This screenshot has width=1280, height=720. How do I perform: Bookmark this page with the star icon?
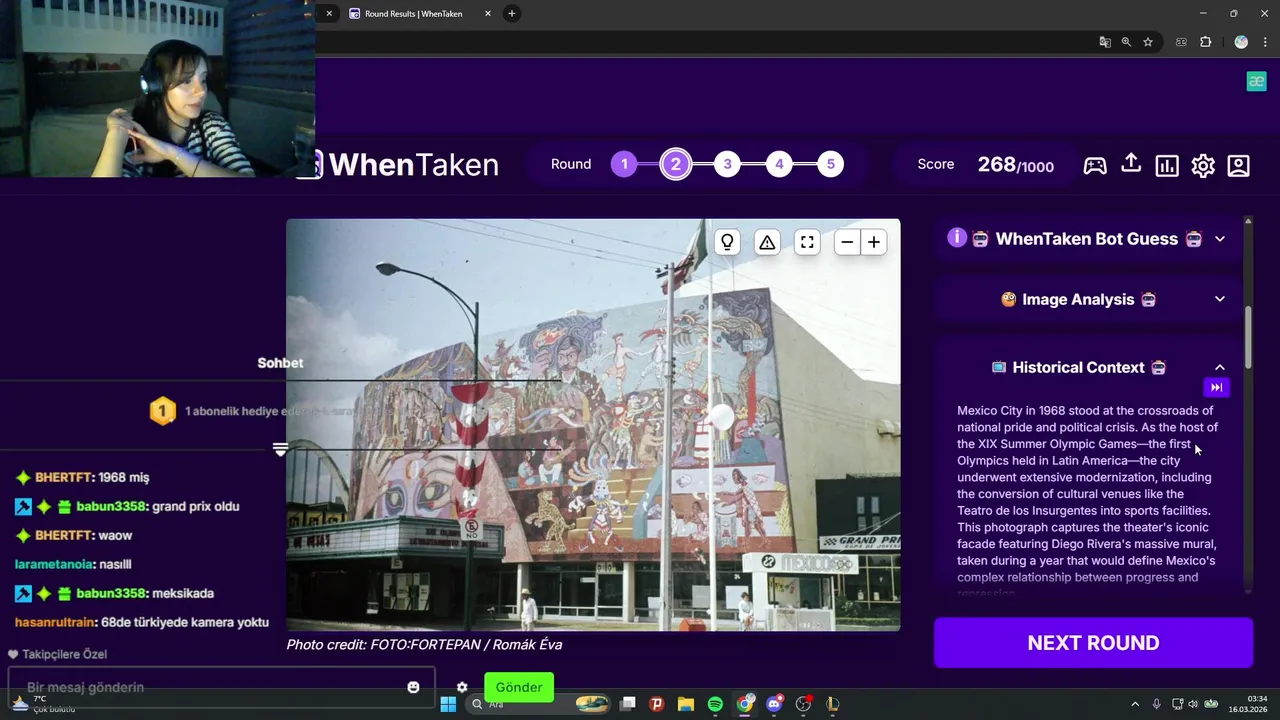pos(1148,42)
